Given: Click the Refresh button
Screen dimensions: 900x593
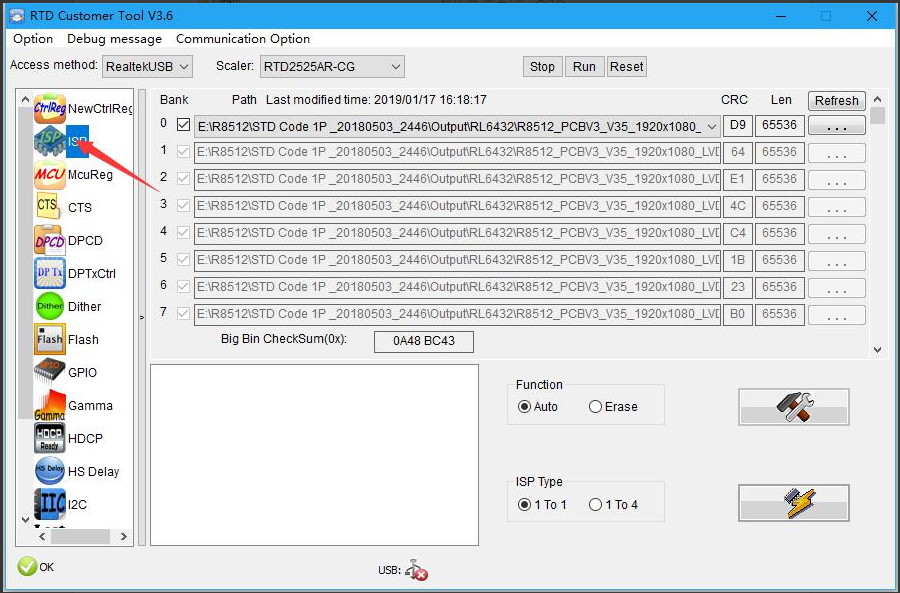Looking at the screenshot, I should 836,100.
